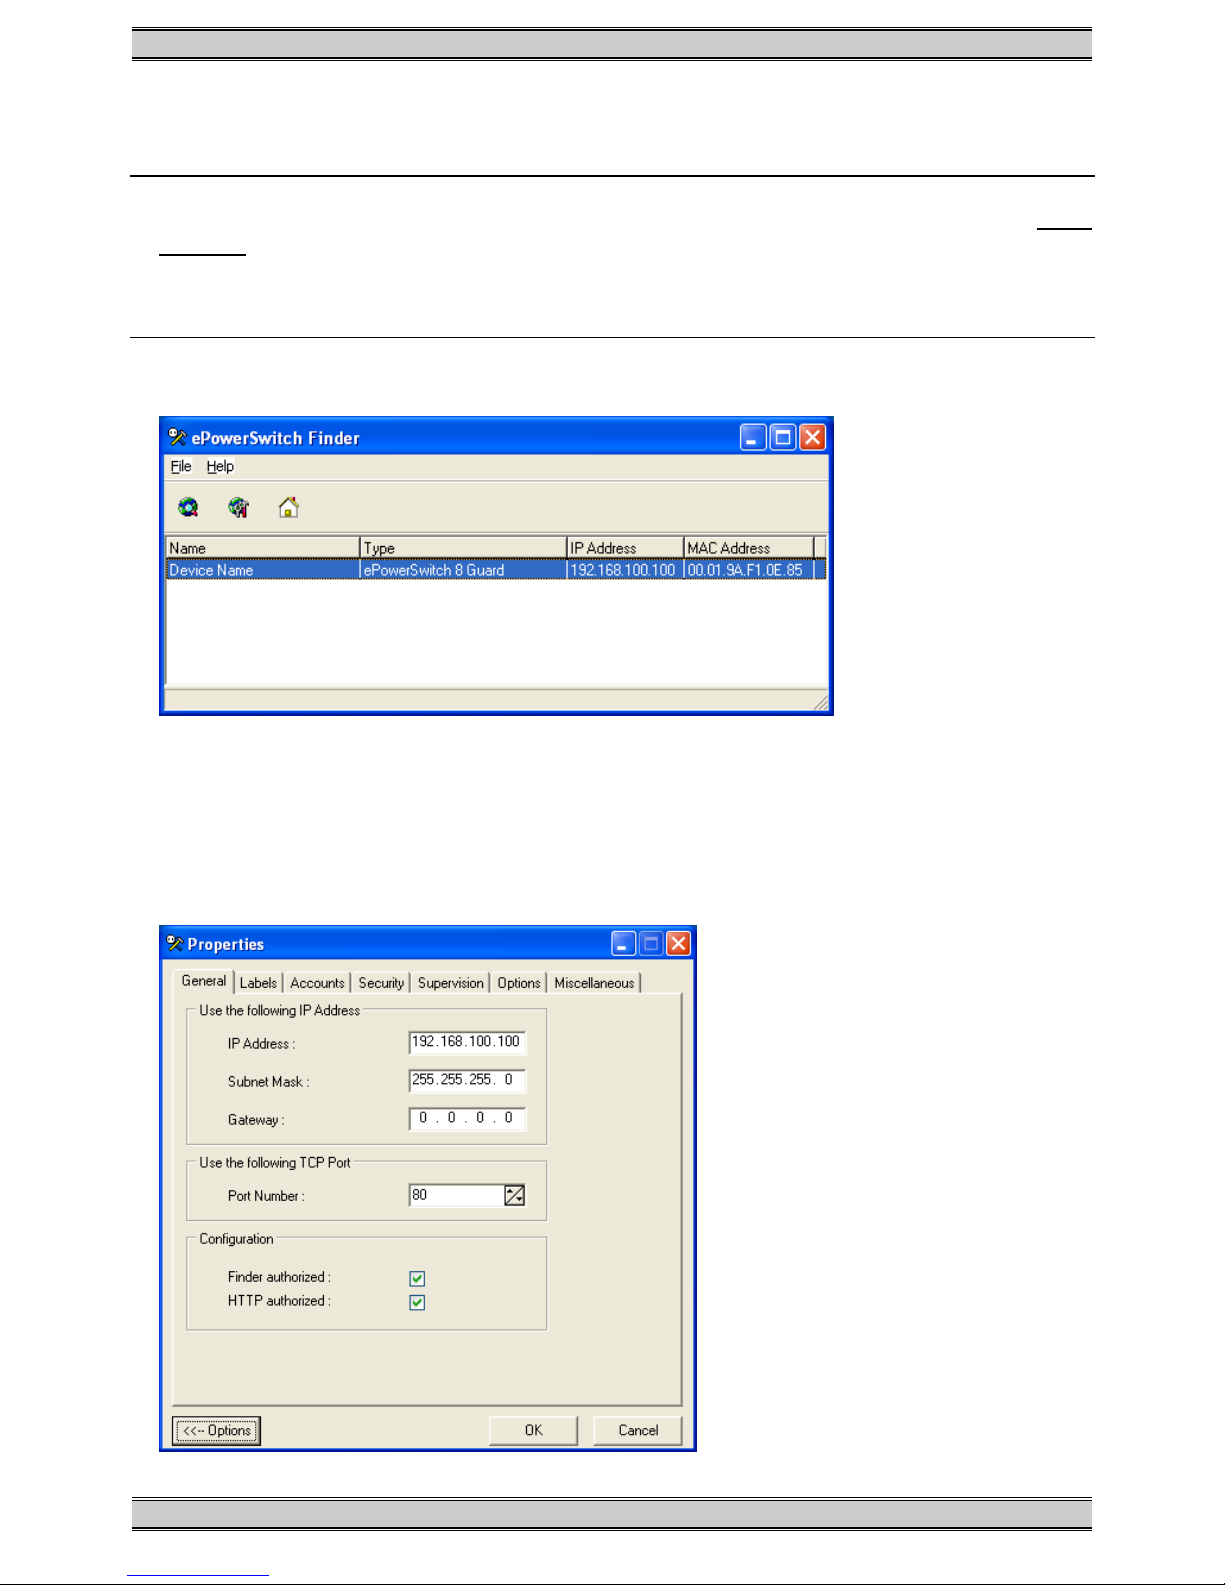Screen dimensions: 1225x1585
Task: Toggle the HTTP authorized checkbox
Action: (x=417, y=1302)
